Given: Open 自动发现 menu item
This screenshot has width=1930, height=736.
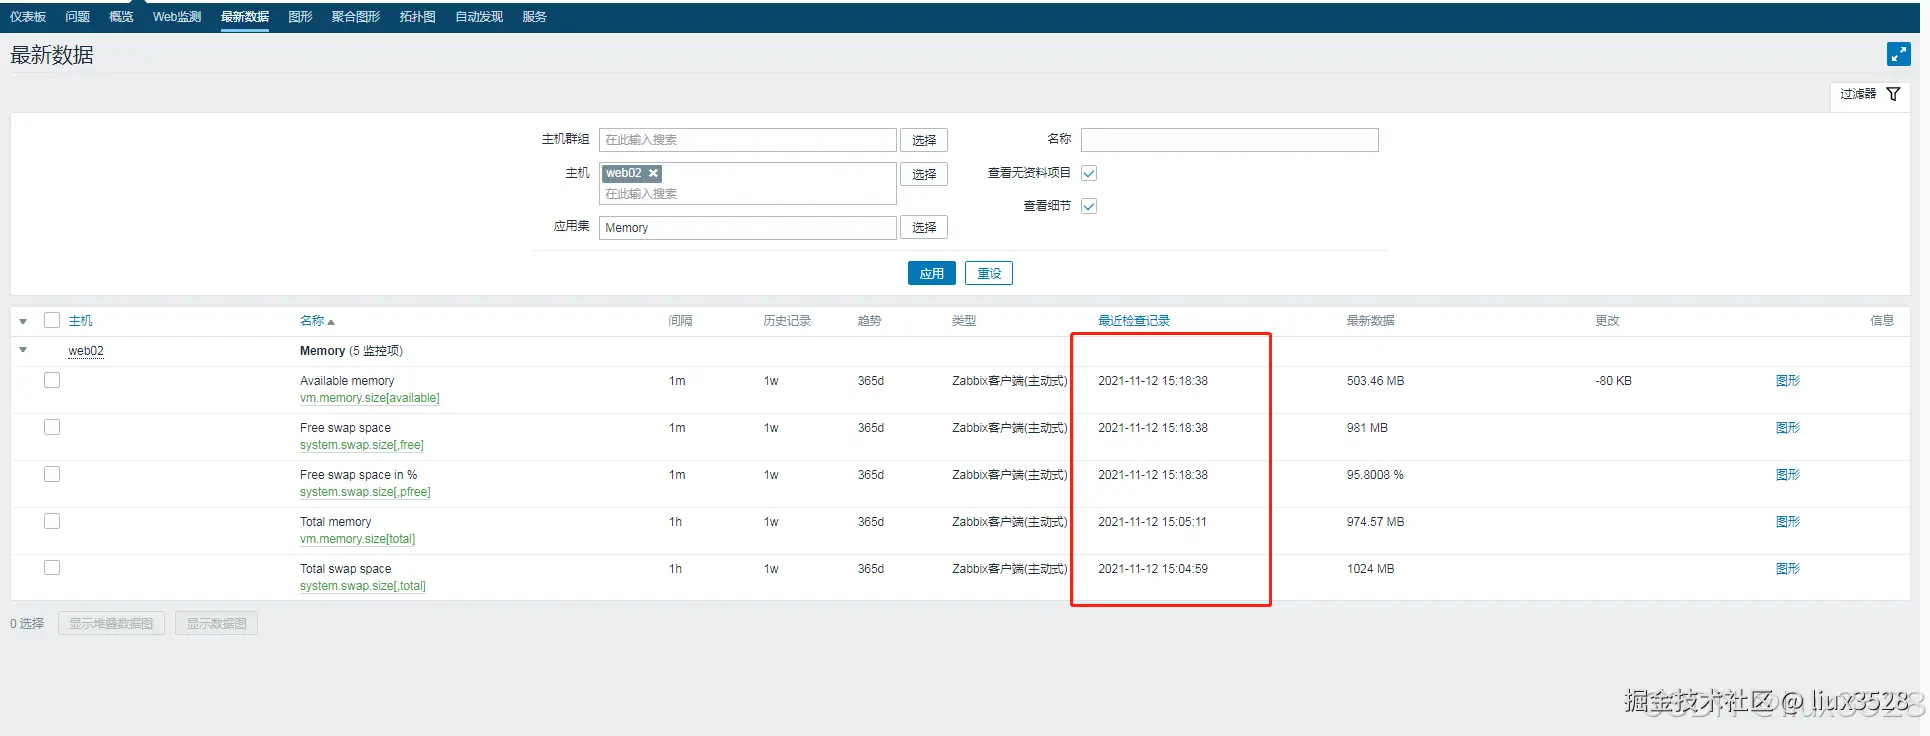Looking at the screenshot, I should click(x=479, y=17).
